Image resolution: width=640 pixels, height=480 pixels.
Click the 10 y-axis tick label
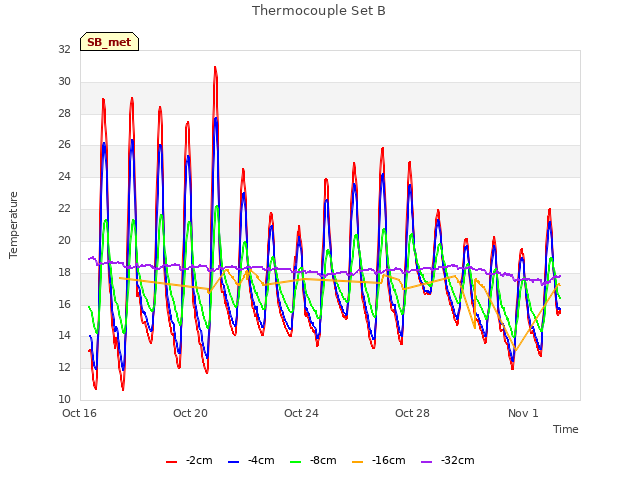click(64, 399)
